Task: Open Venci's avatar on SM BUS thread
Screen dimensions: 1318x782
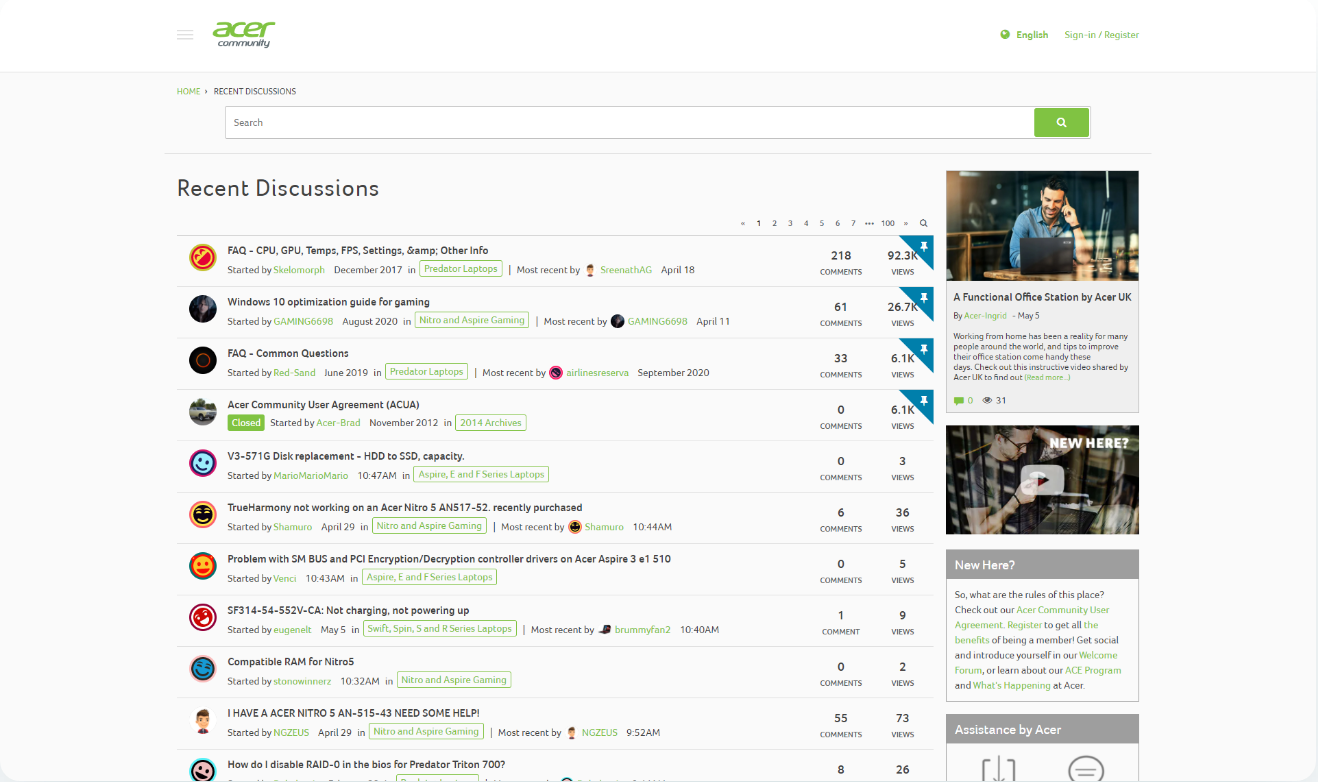Action: [203, 566]
